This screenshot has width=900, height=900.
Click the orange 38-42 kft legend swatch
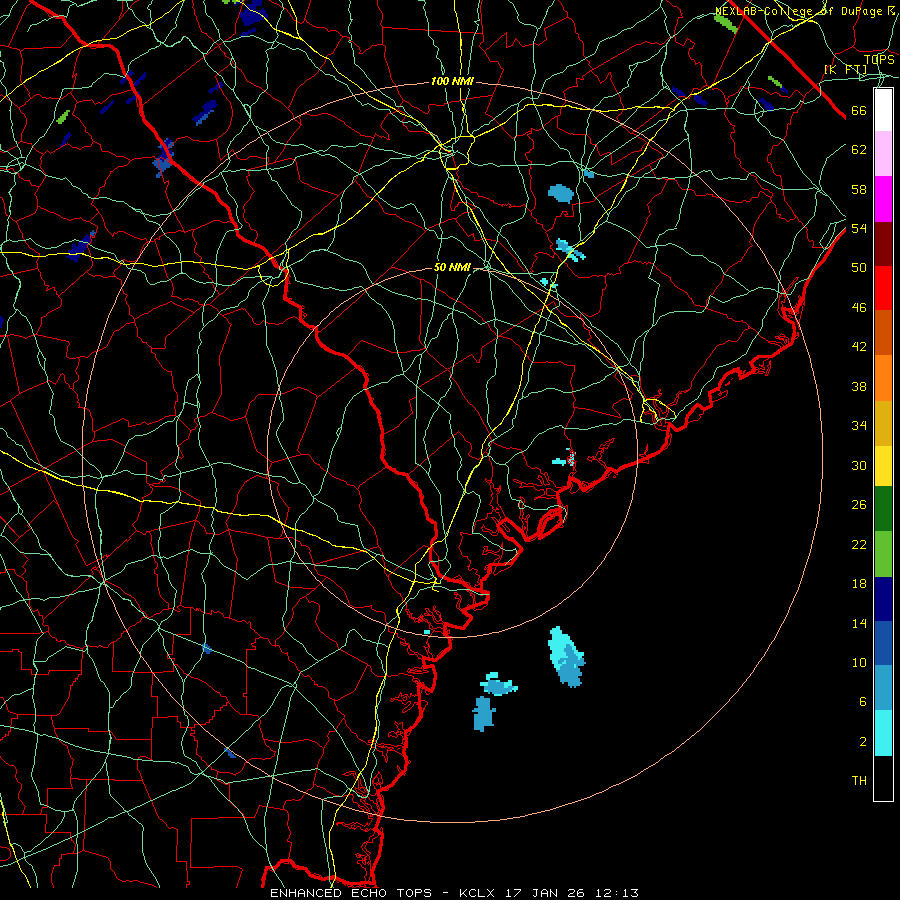pos(883,378)
